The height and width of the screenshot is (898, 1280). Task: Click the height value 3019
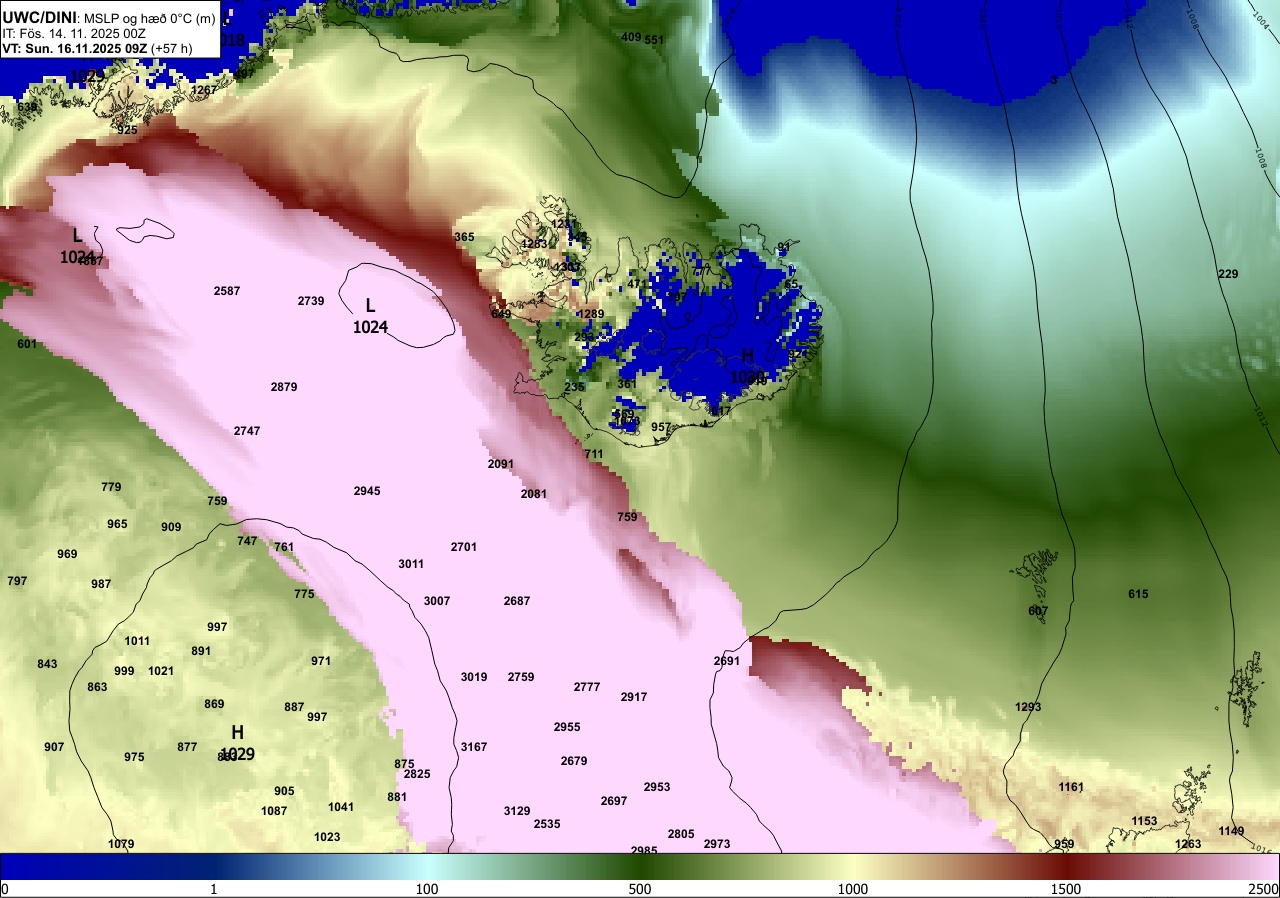point(474,677)
